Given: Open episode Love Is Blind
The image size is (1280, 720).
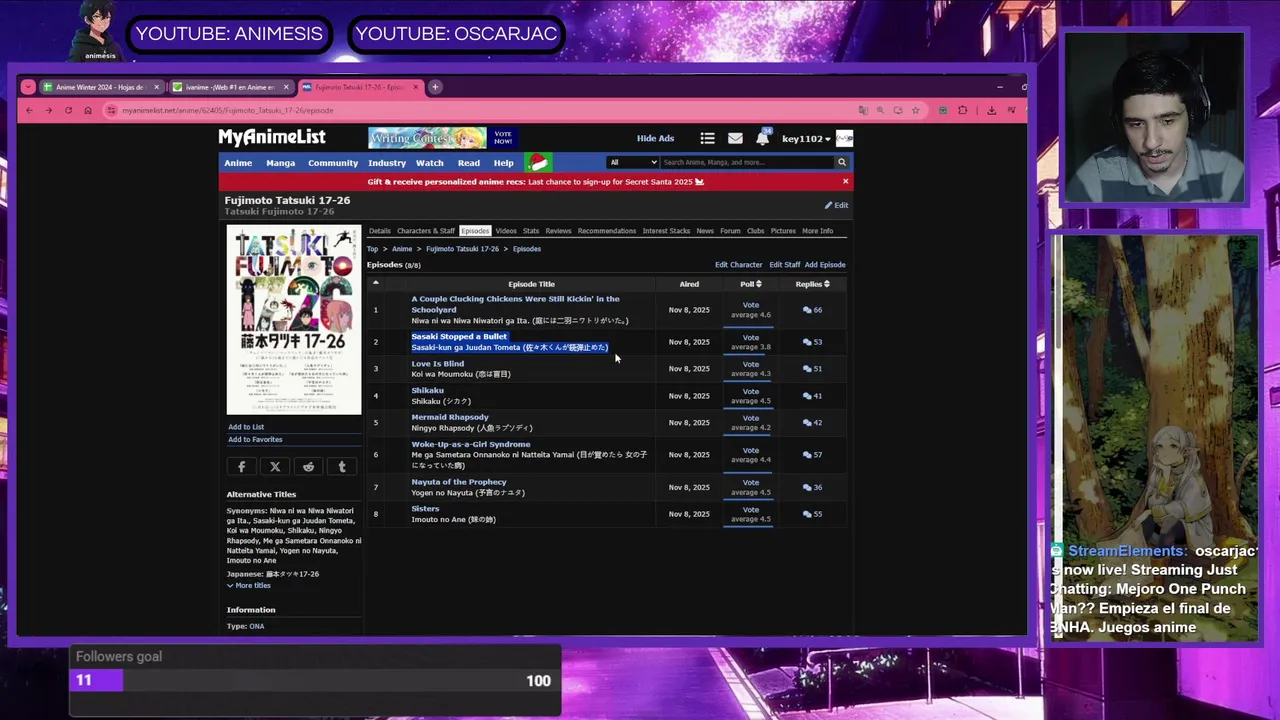Looking at the screenshot, I should pos(437,363).
